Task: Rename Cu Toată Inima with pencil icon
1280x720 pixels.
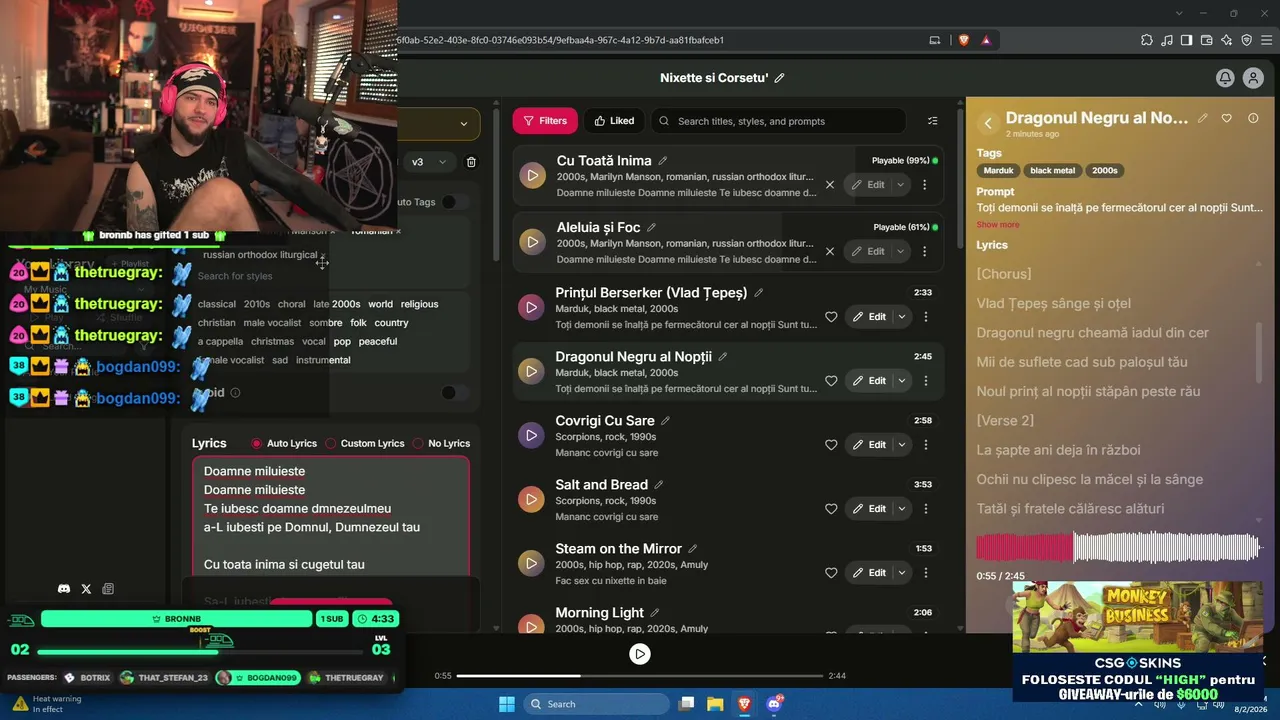Action: click(x=663, y=161)
